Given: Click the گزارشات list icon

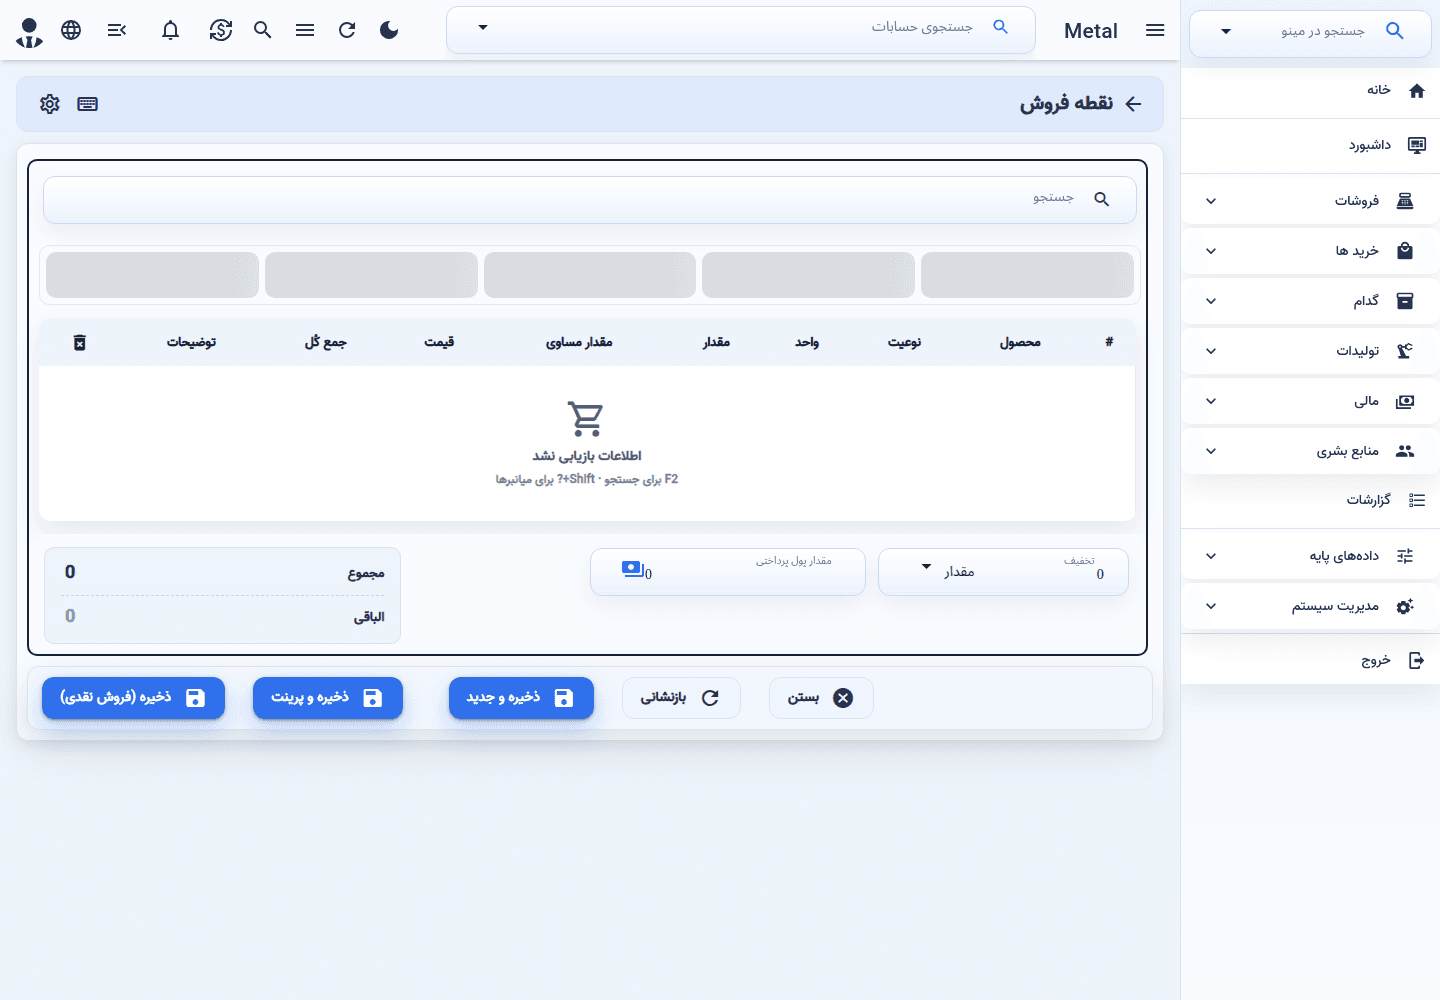Looking at the screenshot, I should point(1417,500).
